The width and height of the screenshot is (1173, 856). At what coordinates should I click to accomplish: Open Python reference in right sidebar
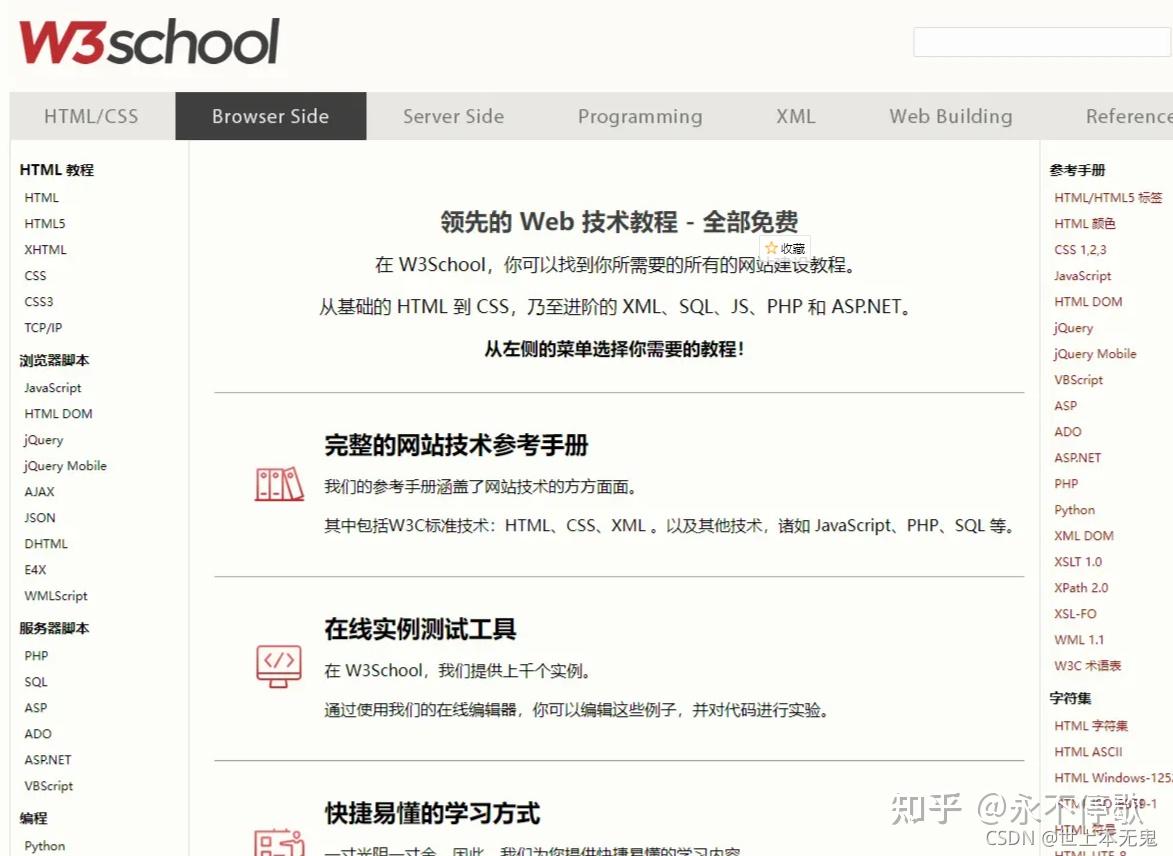click(1075, 510)
